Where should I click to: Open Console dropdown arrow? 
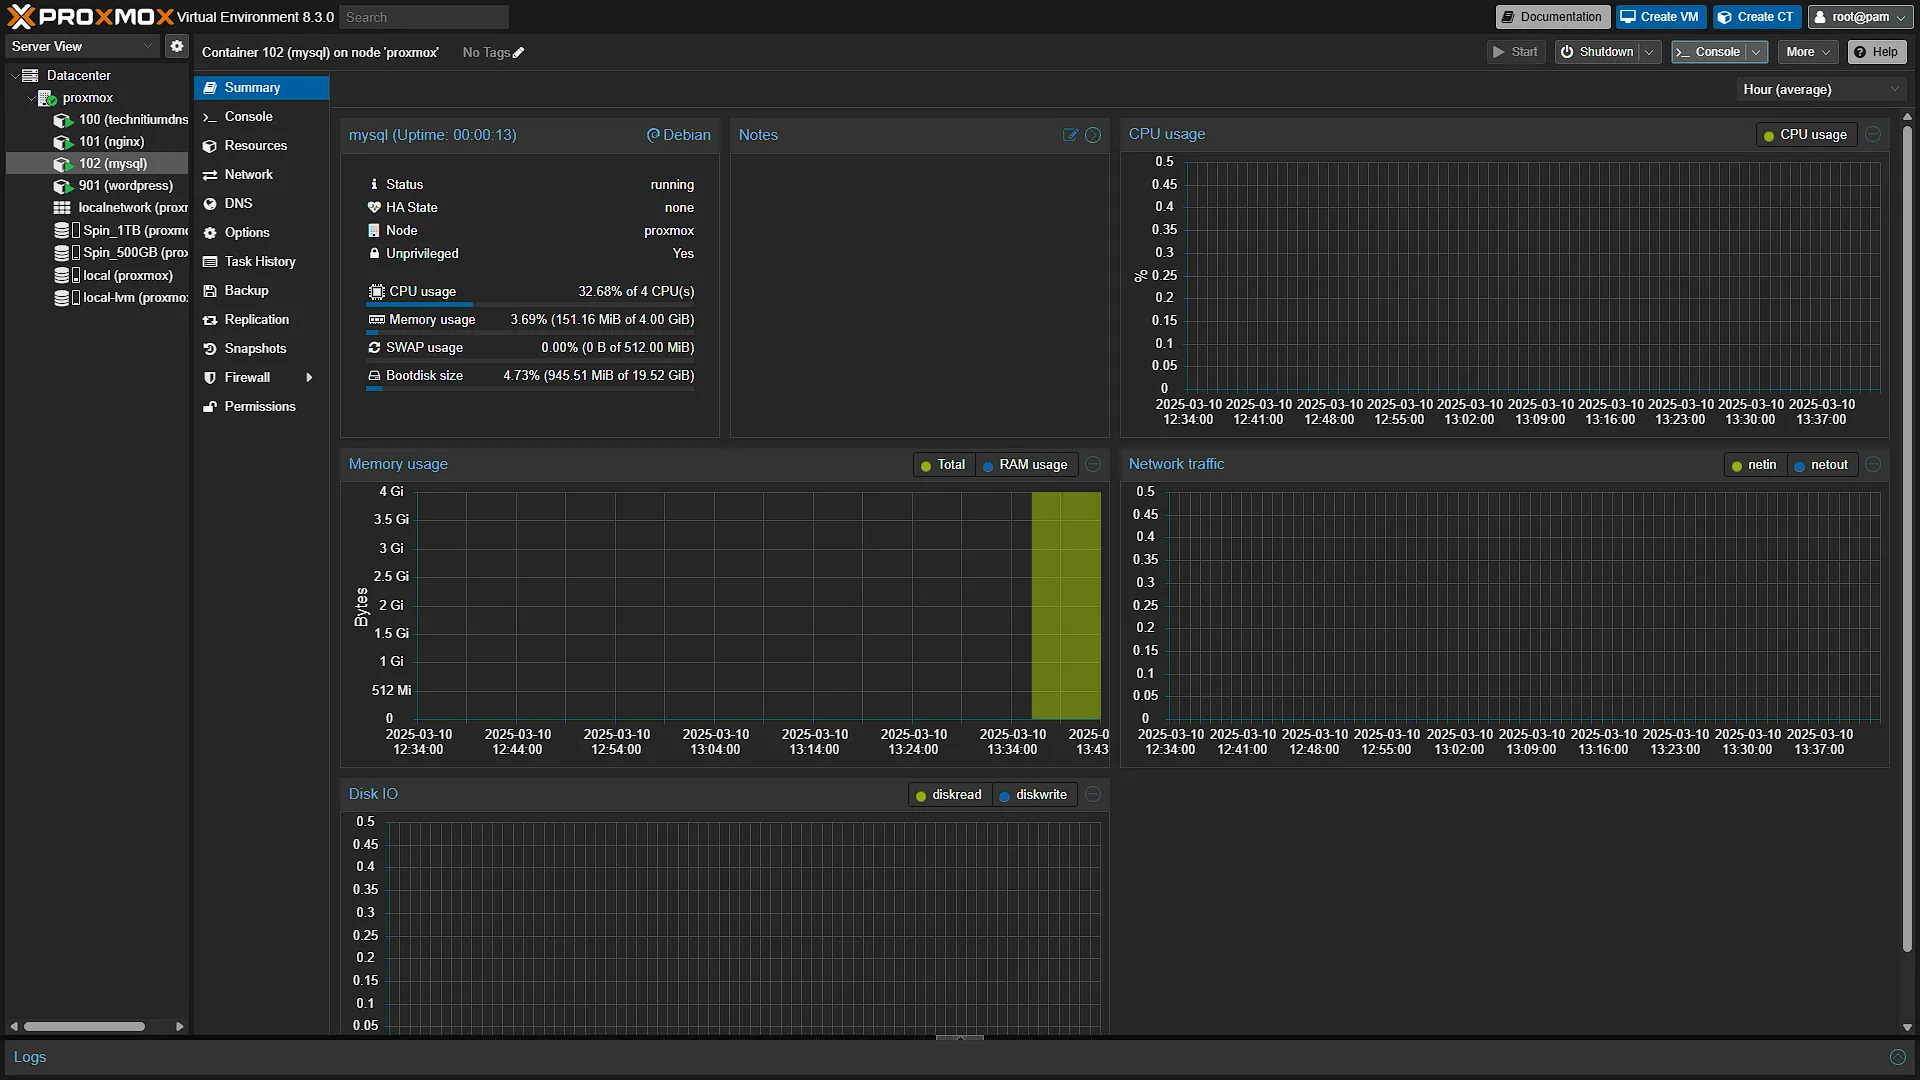coord(1756,52)
